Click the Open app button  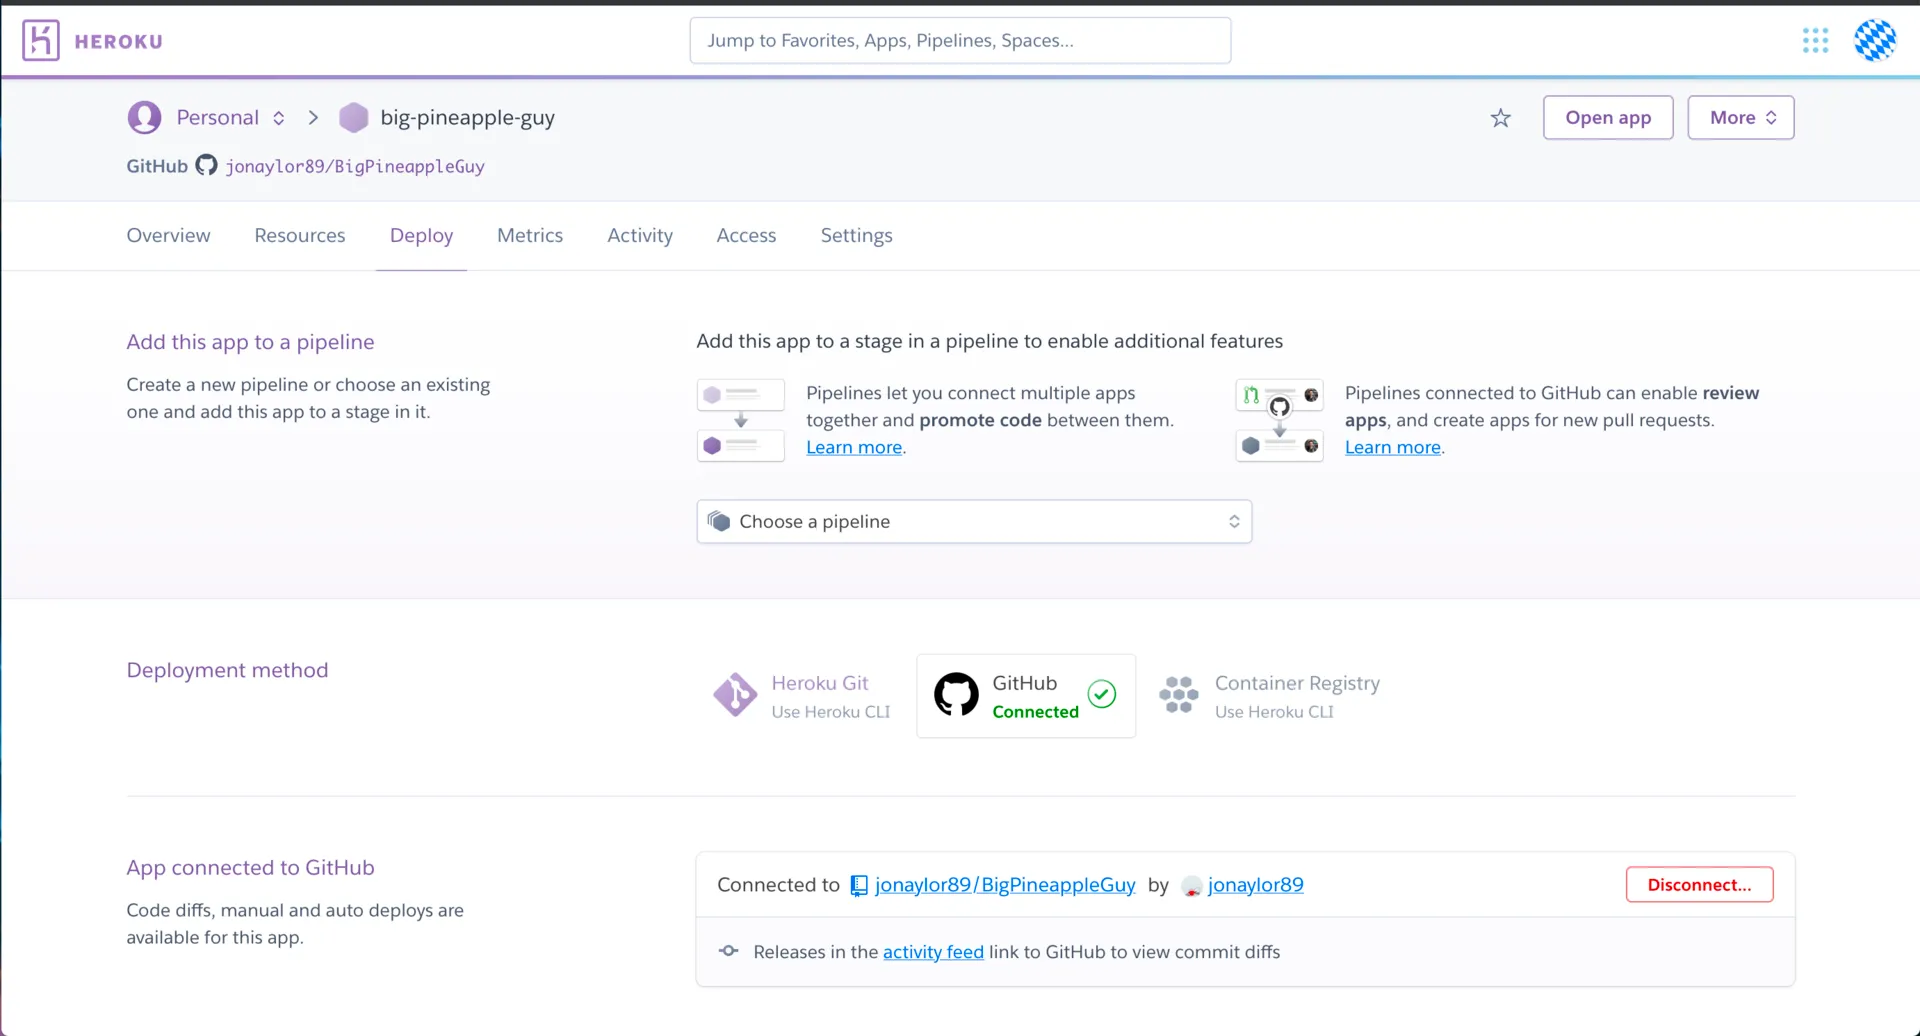[x=1607, y=117]
